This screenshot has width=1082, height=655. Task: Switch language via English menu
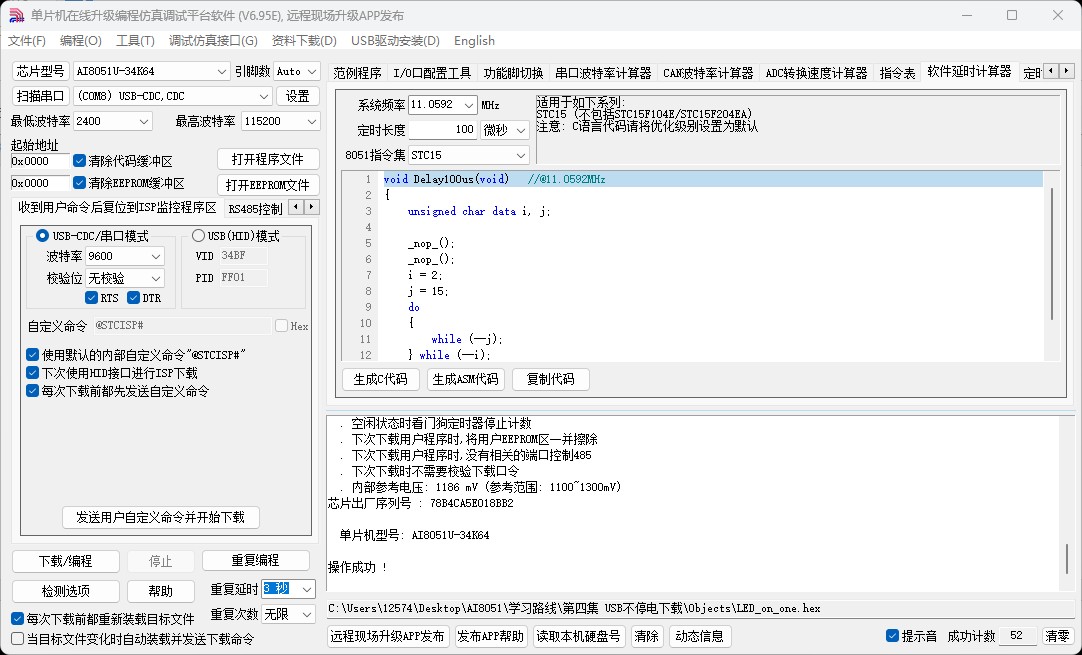click(474, 41)
